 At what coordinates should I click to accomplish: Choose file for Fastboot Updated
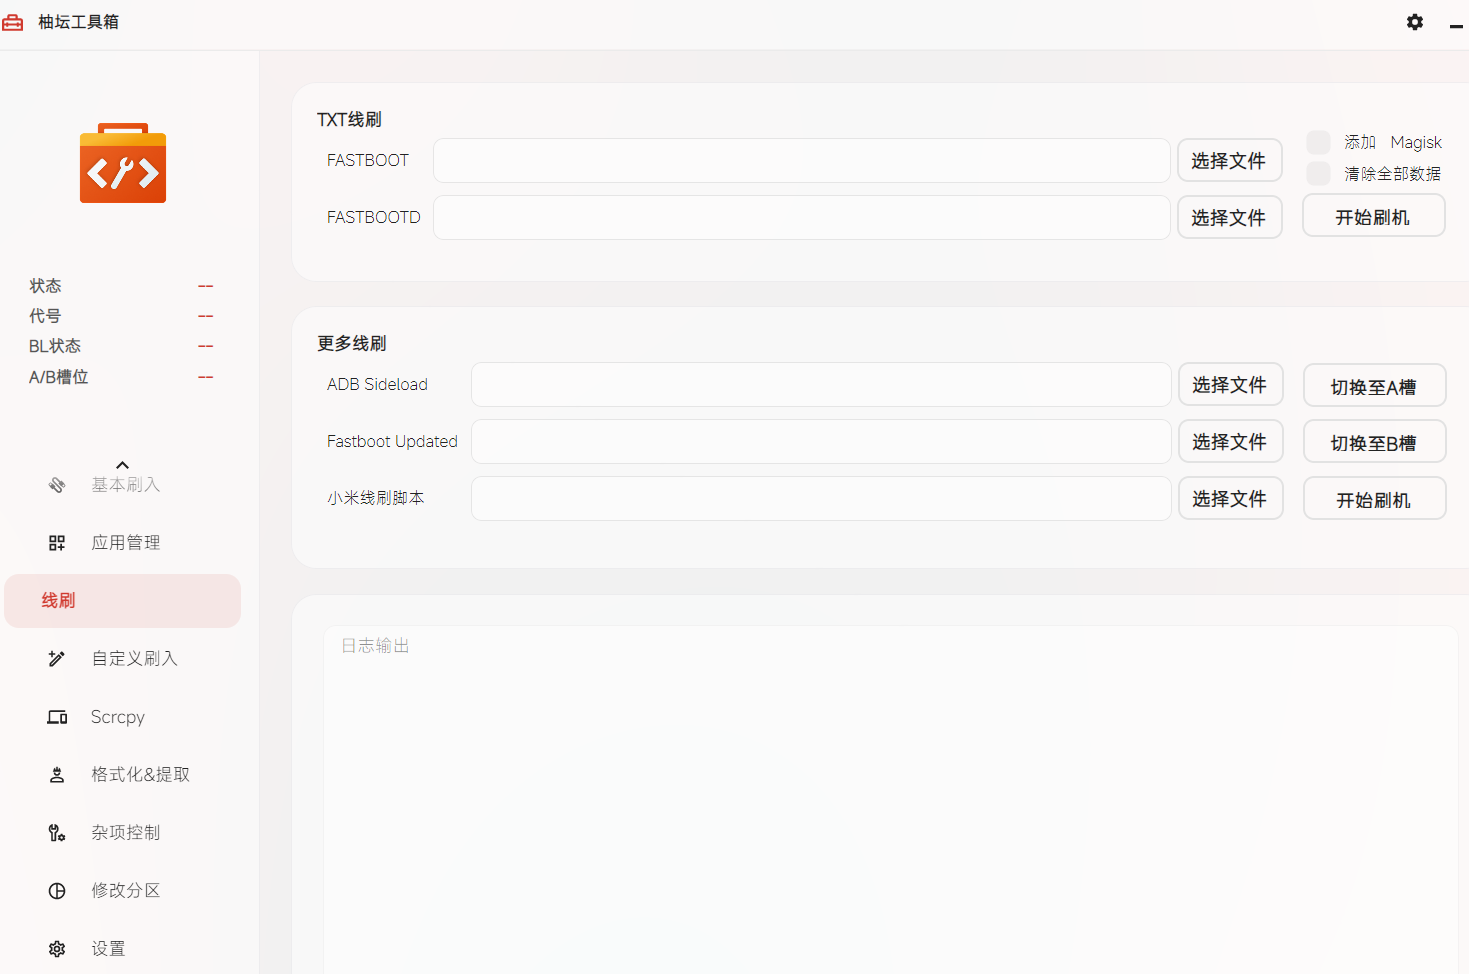[x=1230, y=442]
